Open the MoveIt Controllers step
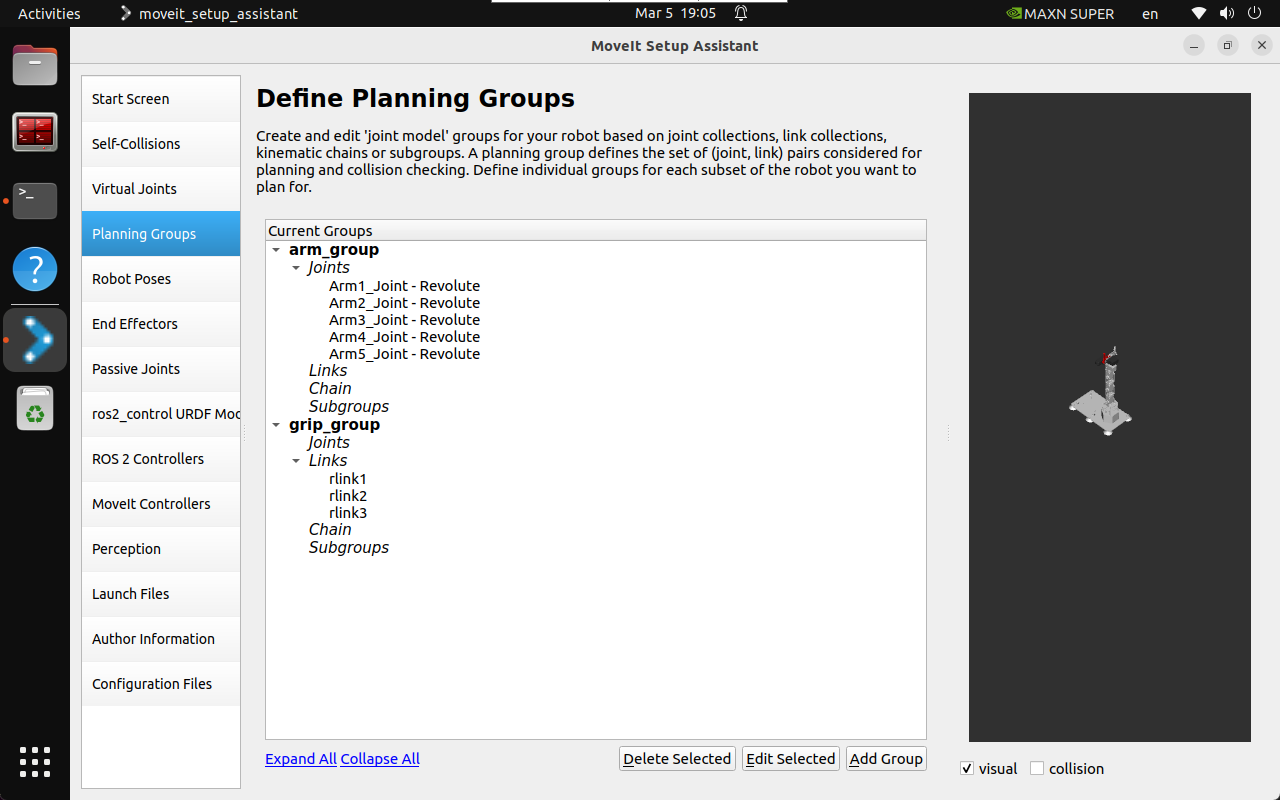Viewport: 1280px width, 800px height. coord(161,504)
